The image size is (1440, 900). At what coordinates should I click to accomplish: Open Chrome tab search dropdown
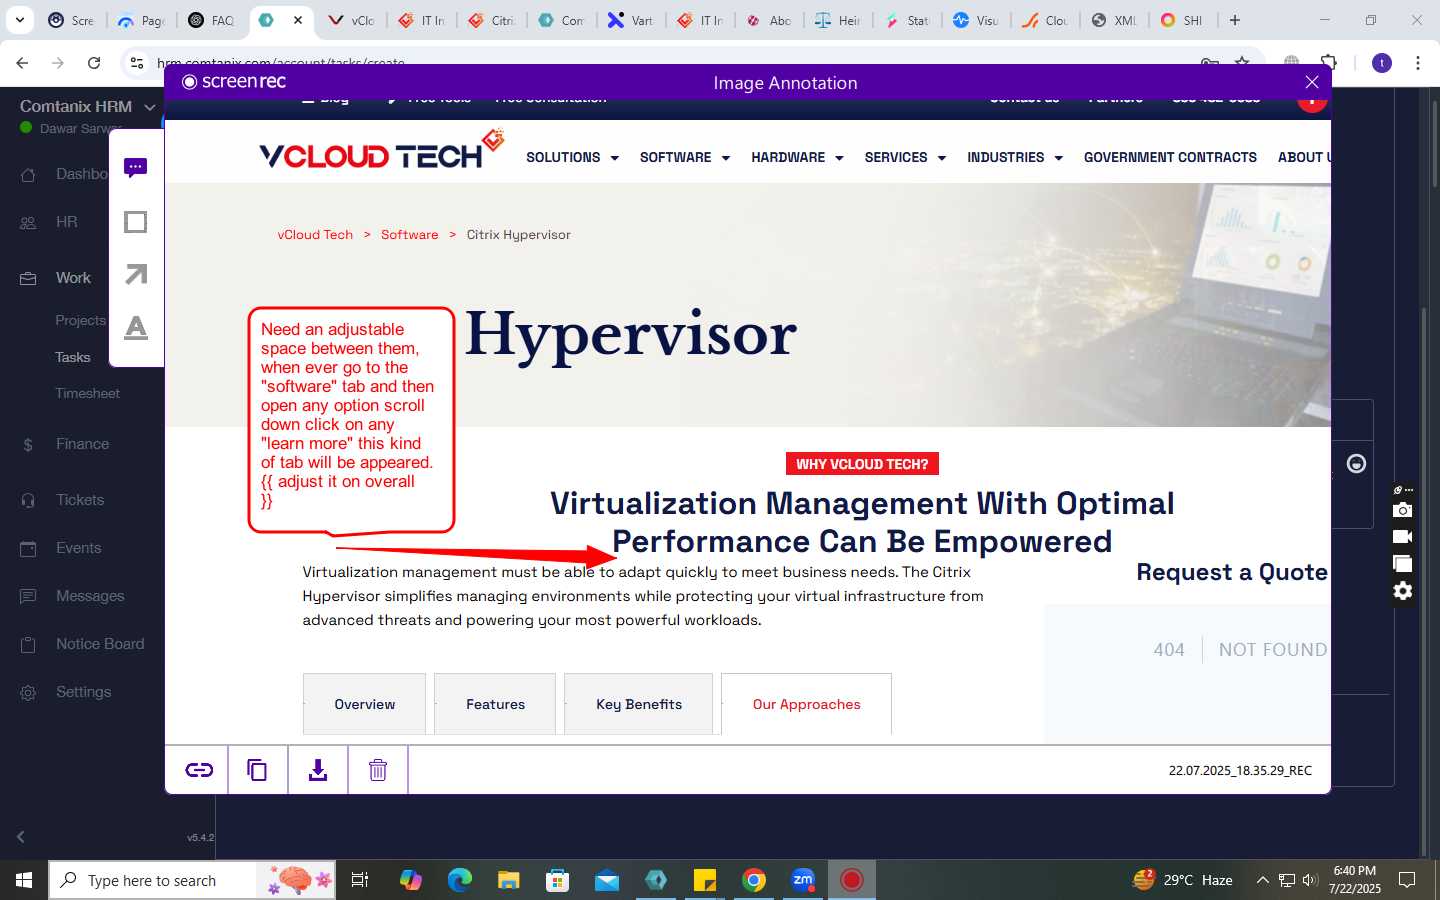point(20,20)
